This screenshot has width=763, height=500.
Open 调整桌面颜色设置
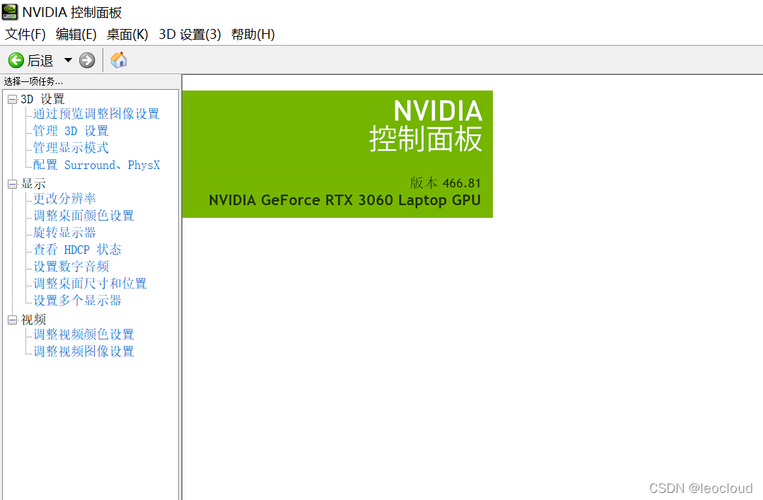pyautogui.click(x=84, y=215)
